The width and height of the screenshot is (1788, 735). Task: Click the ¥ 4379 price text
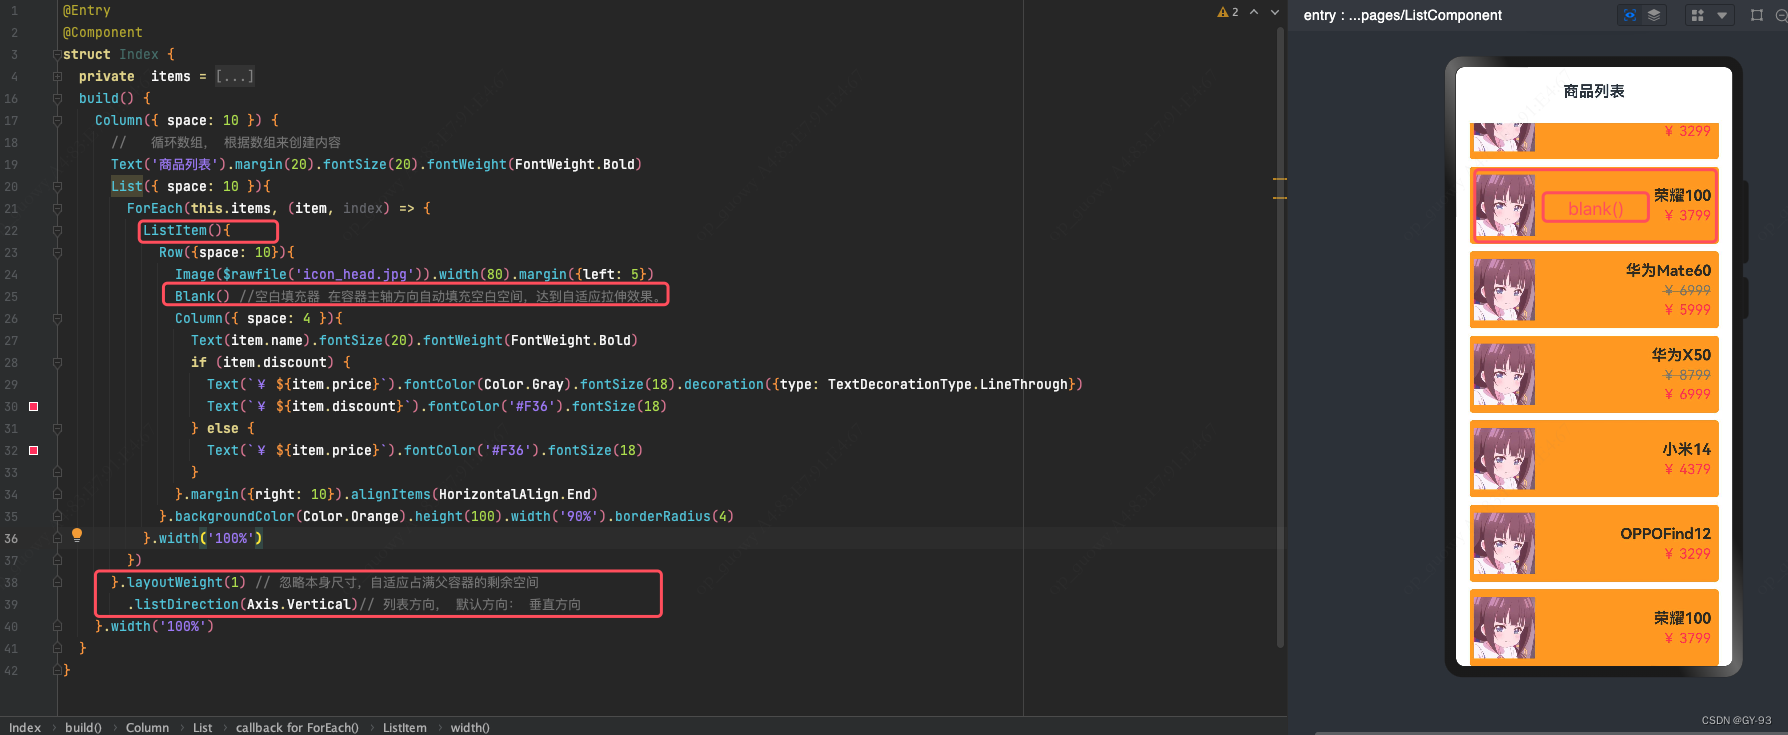point(1687,468)
